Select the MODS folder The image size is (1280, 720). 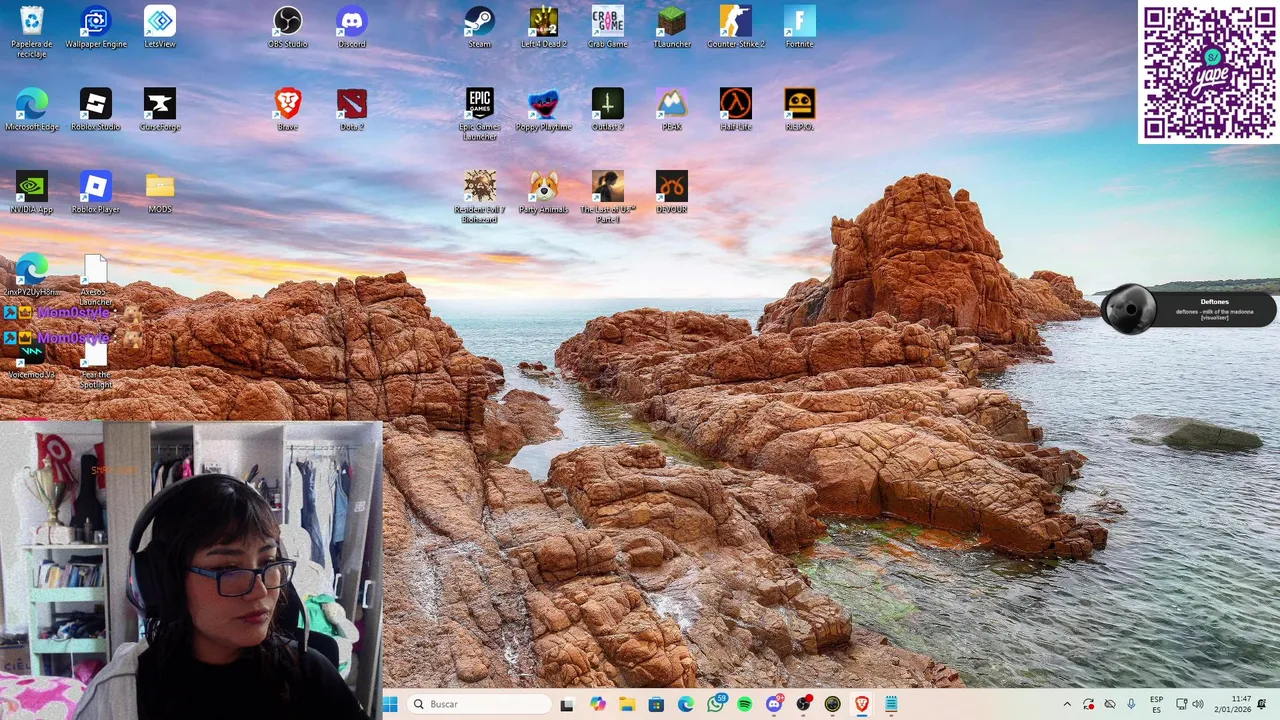coord(160,192)
